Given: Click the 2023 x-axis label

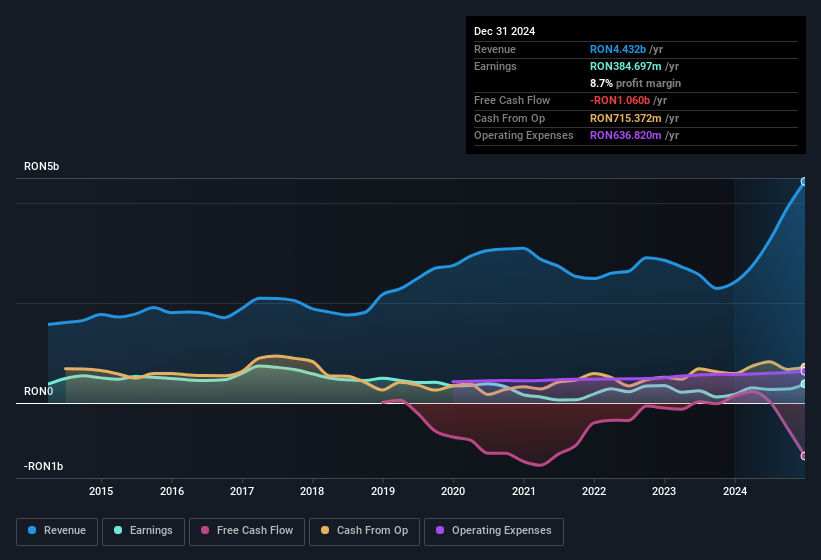Looking at the screenshot, I should click(x=664, y=491).
